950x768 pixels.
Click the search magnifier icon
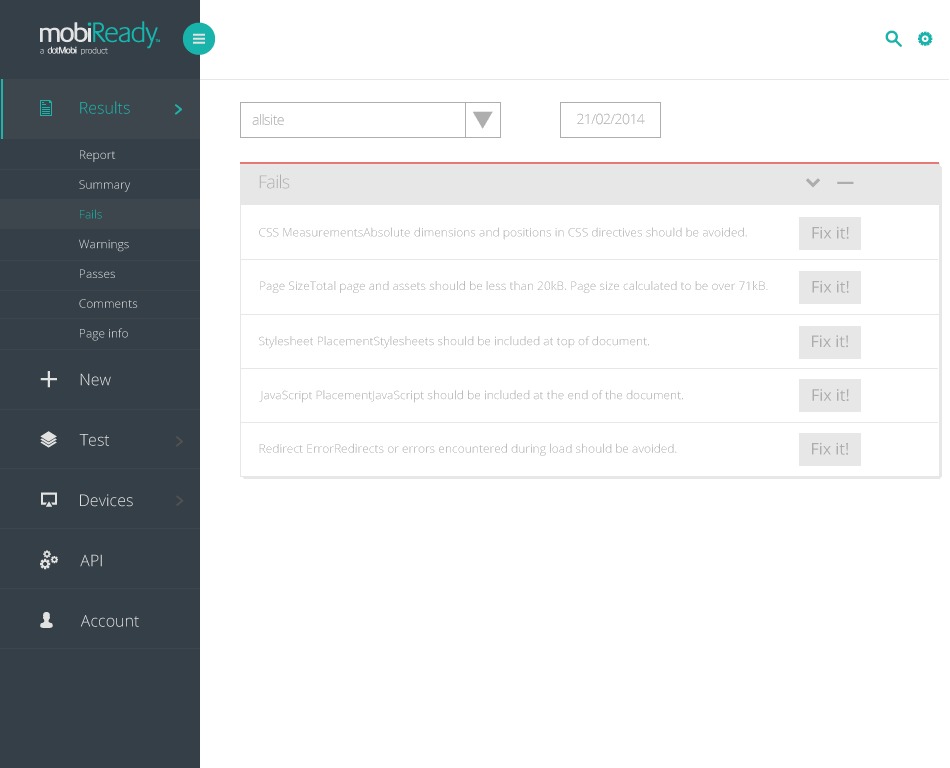(x=893, y=39)
